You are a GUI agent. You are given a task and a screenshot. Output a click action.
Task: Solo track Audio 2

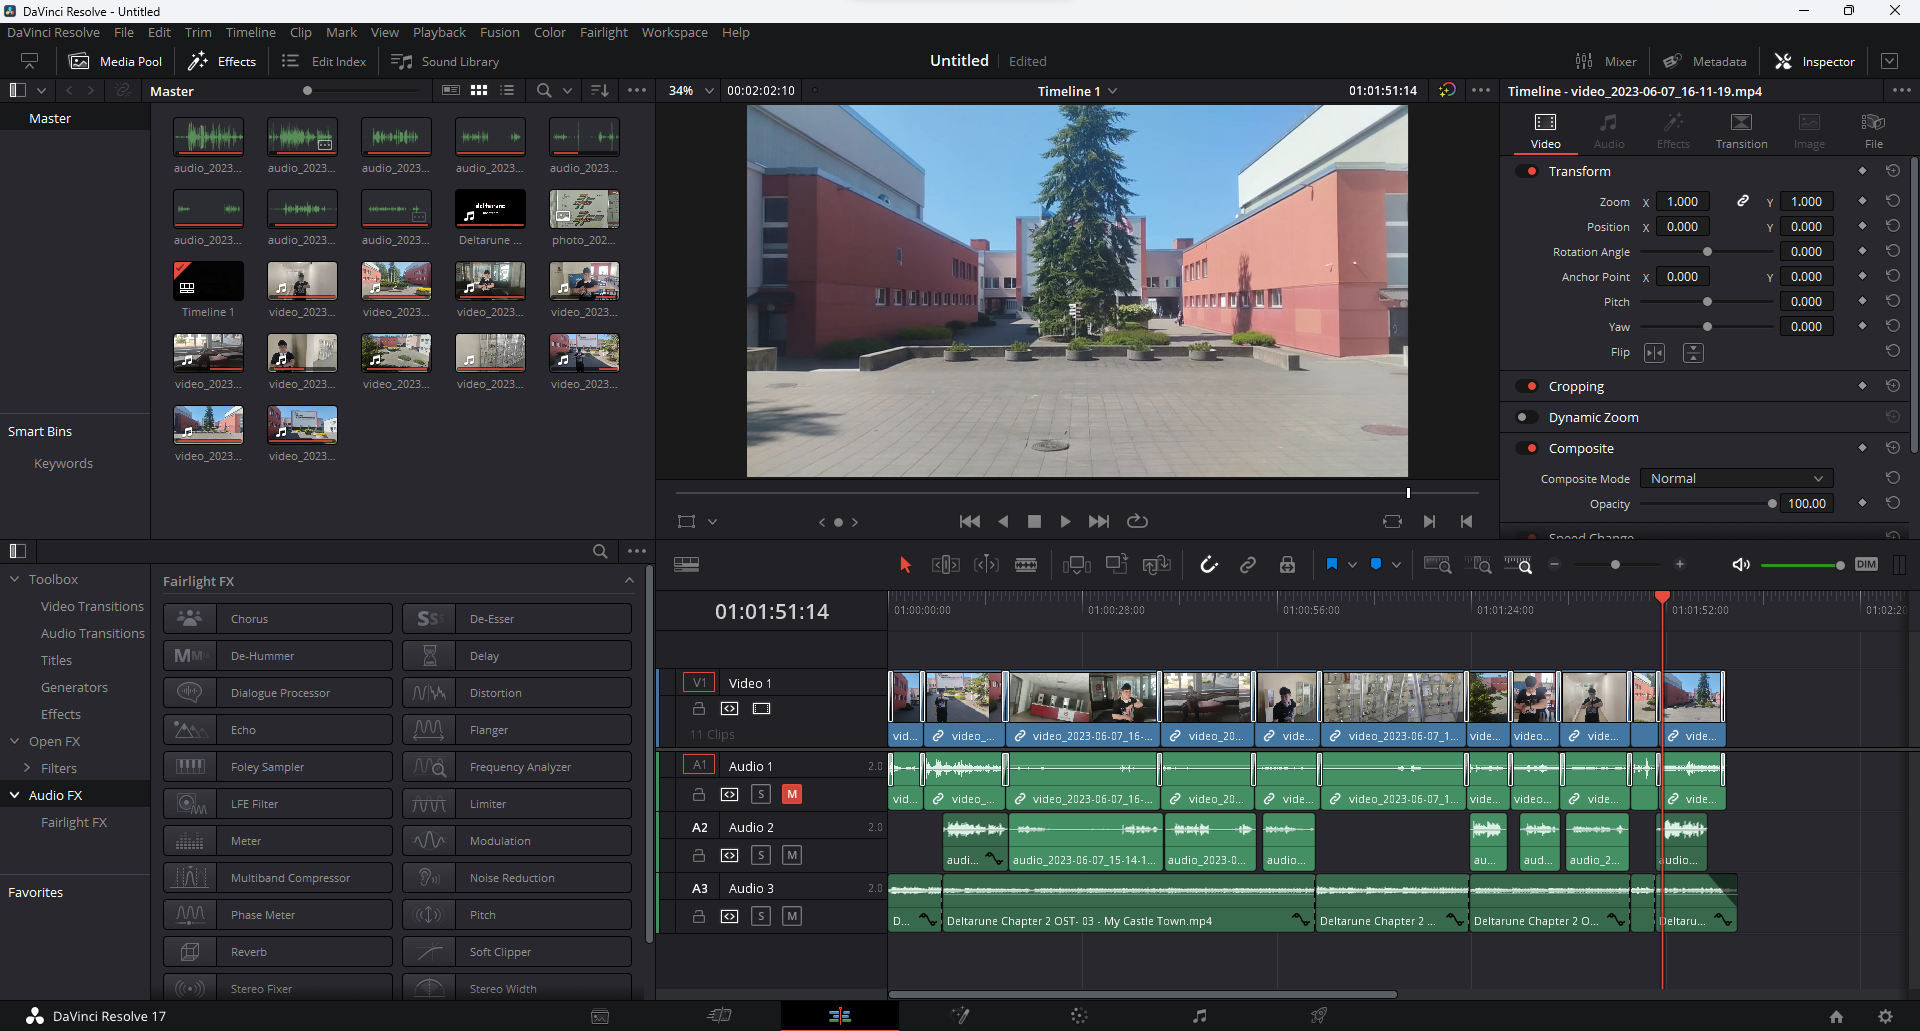[x=761, y=855]
